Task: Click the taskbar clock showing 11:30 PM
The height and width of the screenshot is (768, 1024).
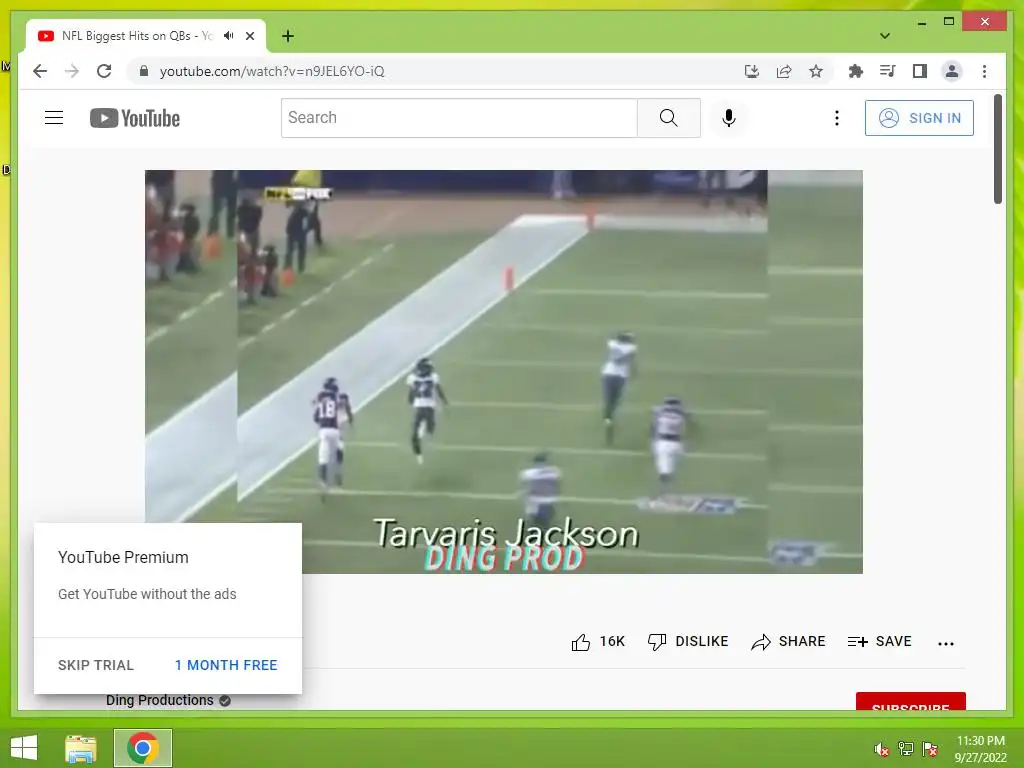Action: [x=980, y=749]
